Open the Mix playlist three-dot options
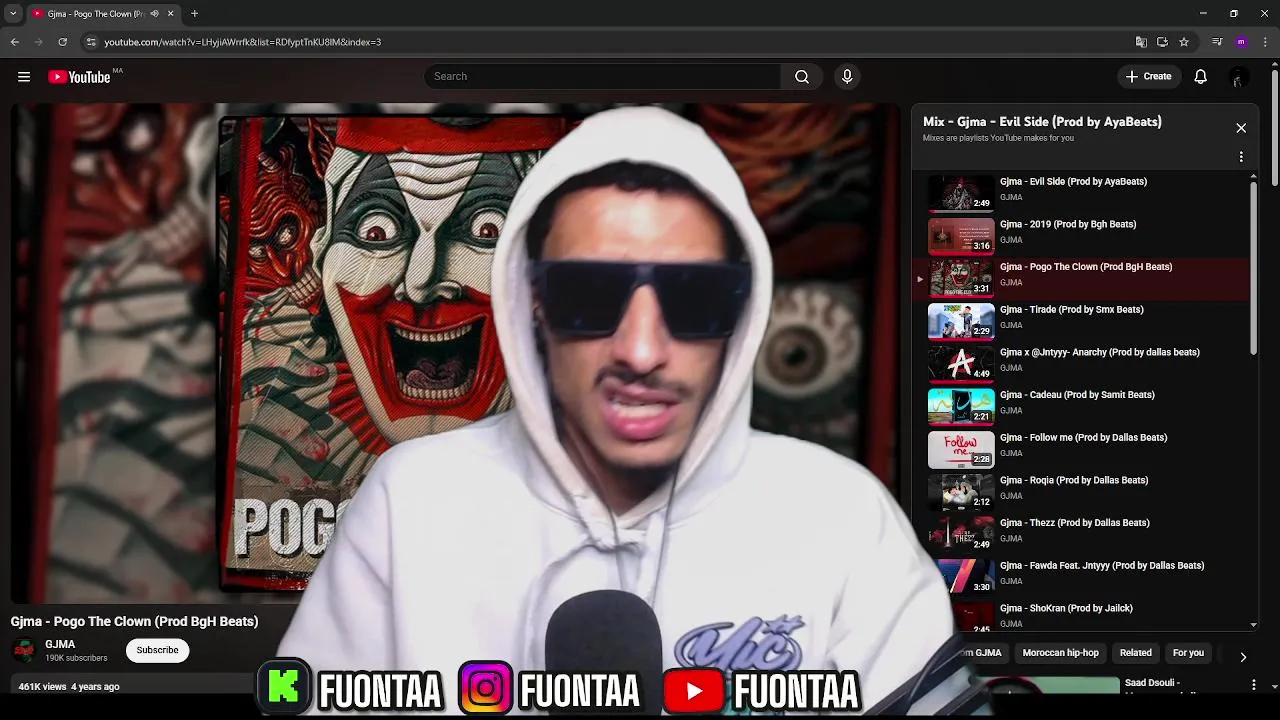The width and height of the screenshot is (1280, 720). click(1241, 157)
